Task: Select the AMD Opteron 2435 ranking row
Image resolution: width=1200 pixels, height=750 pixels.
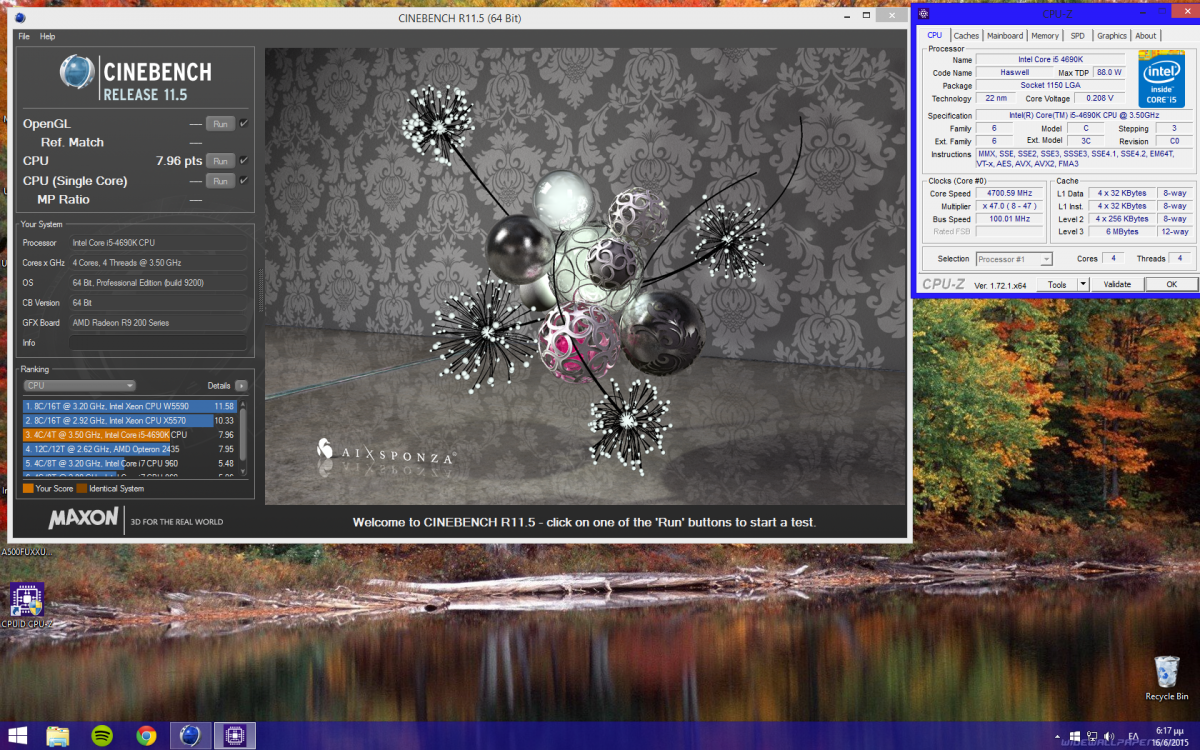Action: (129, 449)
